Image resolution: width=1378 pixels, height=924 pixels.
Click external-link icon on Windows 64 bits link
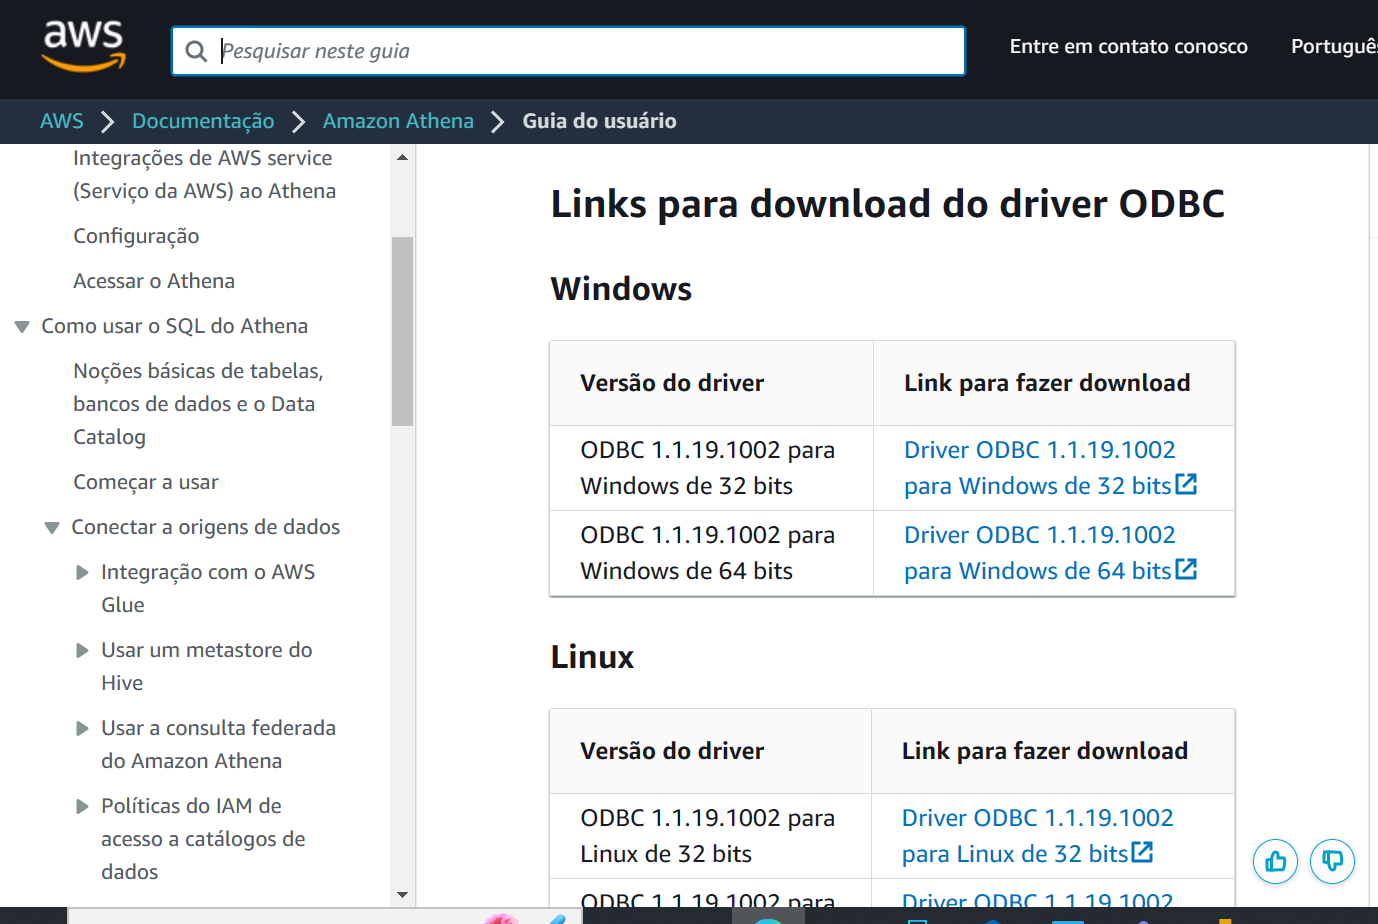click(x=1186, y=569)
